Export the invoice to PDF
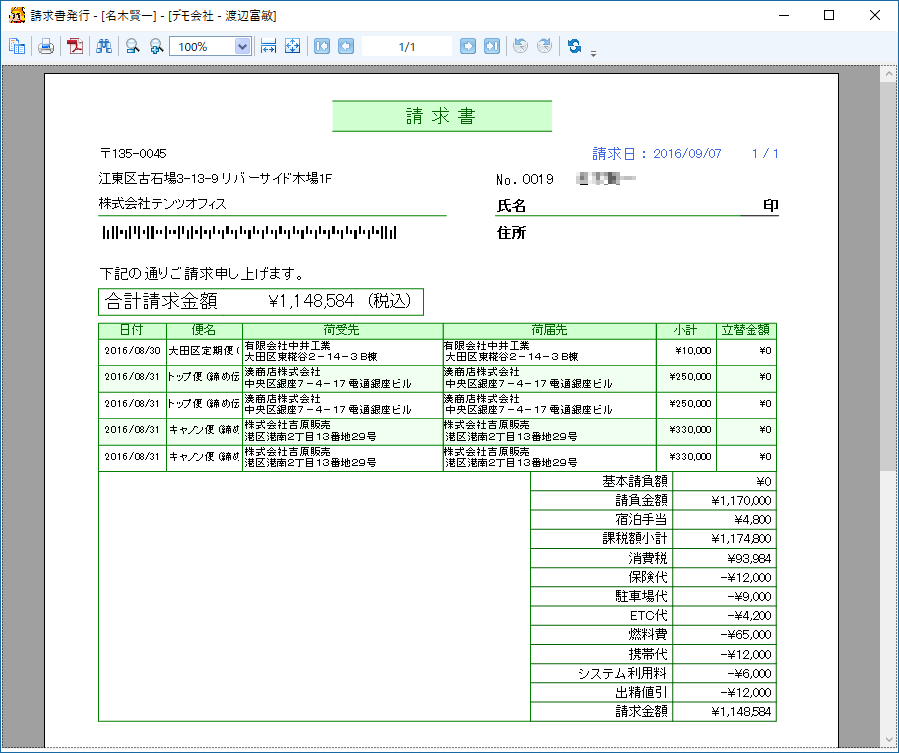 [75, 46]
